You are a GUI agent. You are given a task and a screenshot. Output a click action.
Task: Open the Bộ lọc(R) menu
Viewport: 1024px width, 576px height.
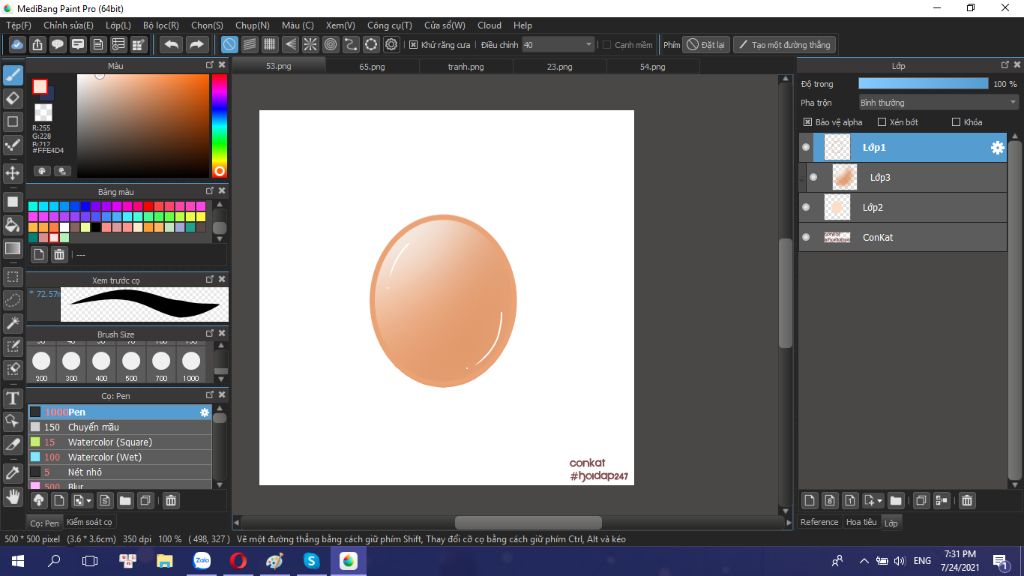pos(161,25)
